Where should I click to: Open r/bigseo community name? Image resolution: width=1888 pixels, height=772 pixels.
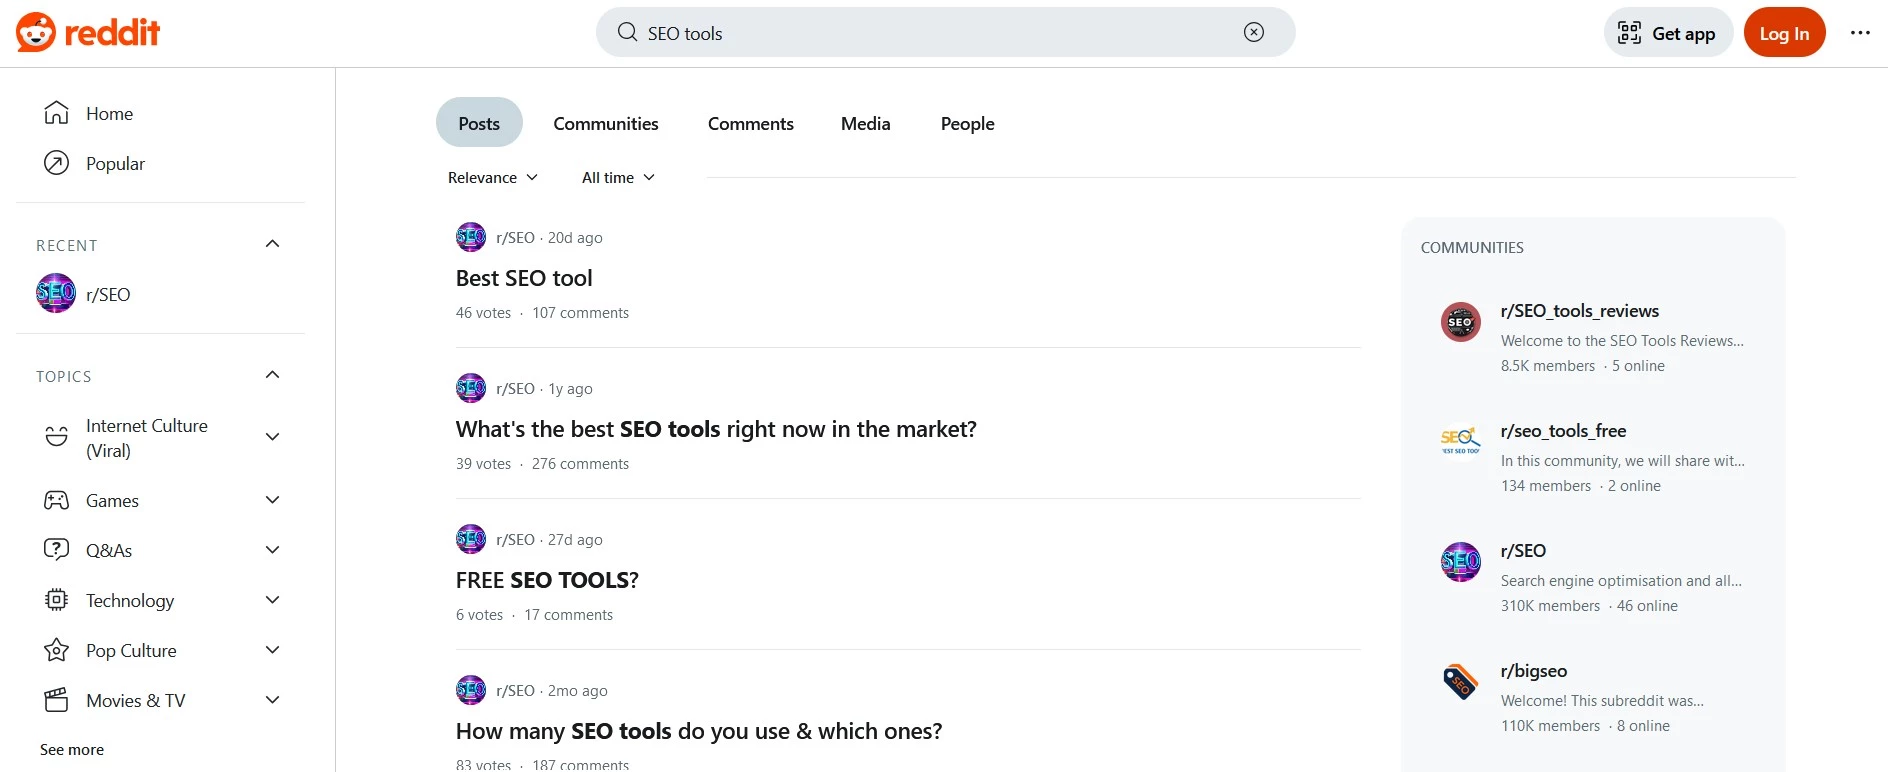tap(1534, 671)
